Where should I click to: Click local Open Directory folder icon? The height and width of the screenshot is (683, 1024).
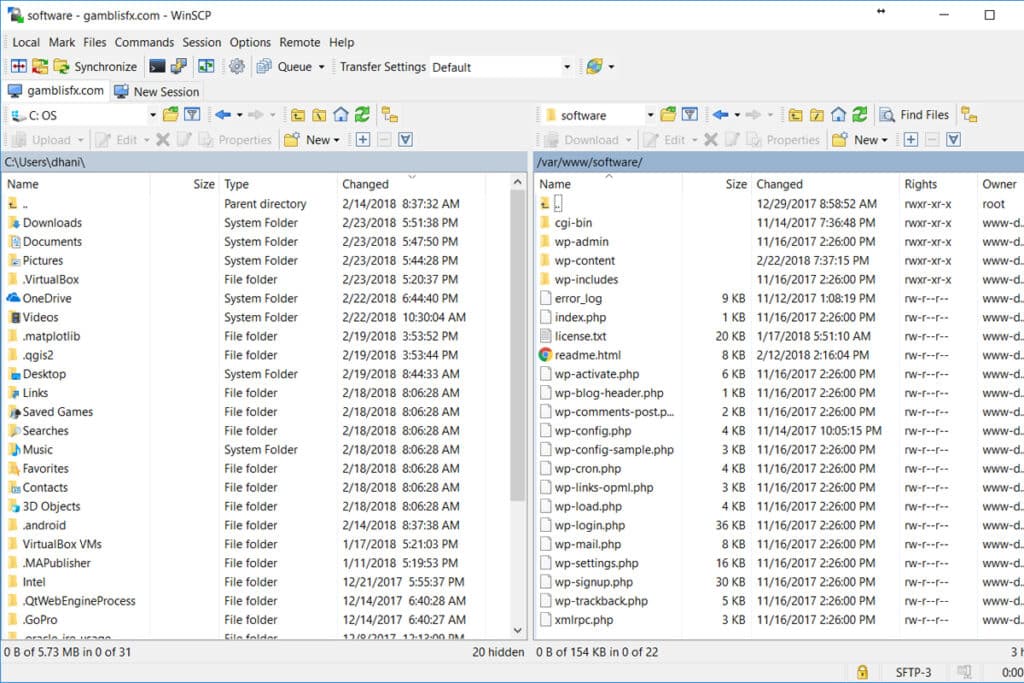[170, 115]
